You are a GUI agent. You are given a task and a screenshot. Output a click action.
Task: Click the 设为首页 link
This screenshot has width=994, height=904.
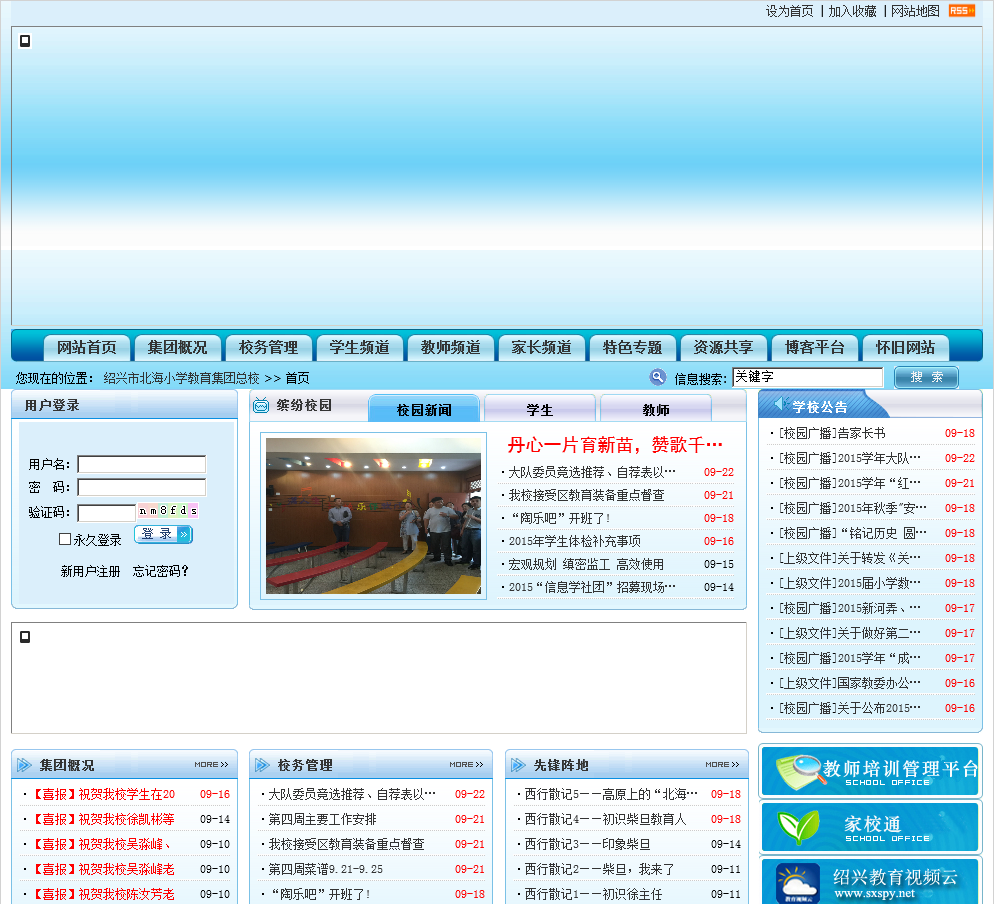pos(789,11)
